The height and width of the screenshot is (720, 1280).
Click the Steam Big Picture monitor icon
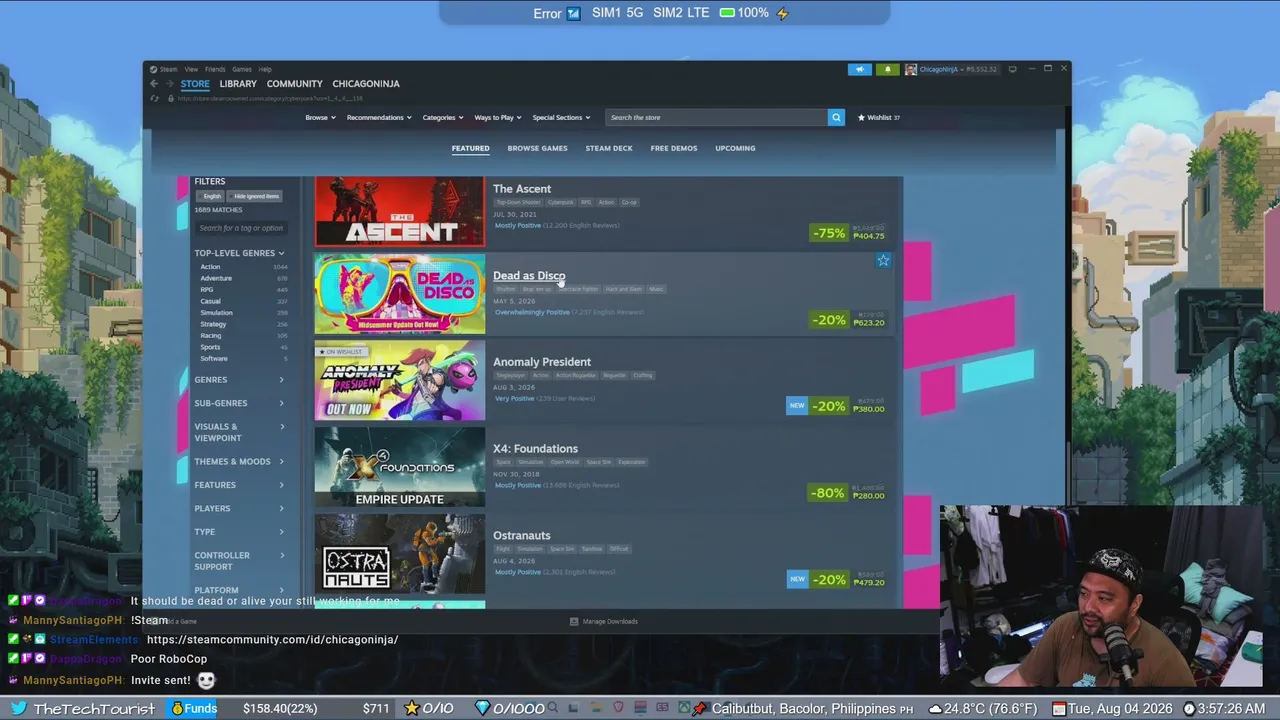coord(1012,69)
